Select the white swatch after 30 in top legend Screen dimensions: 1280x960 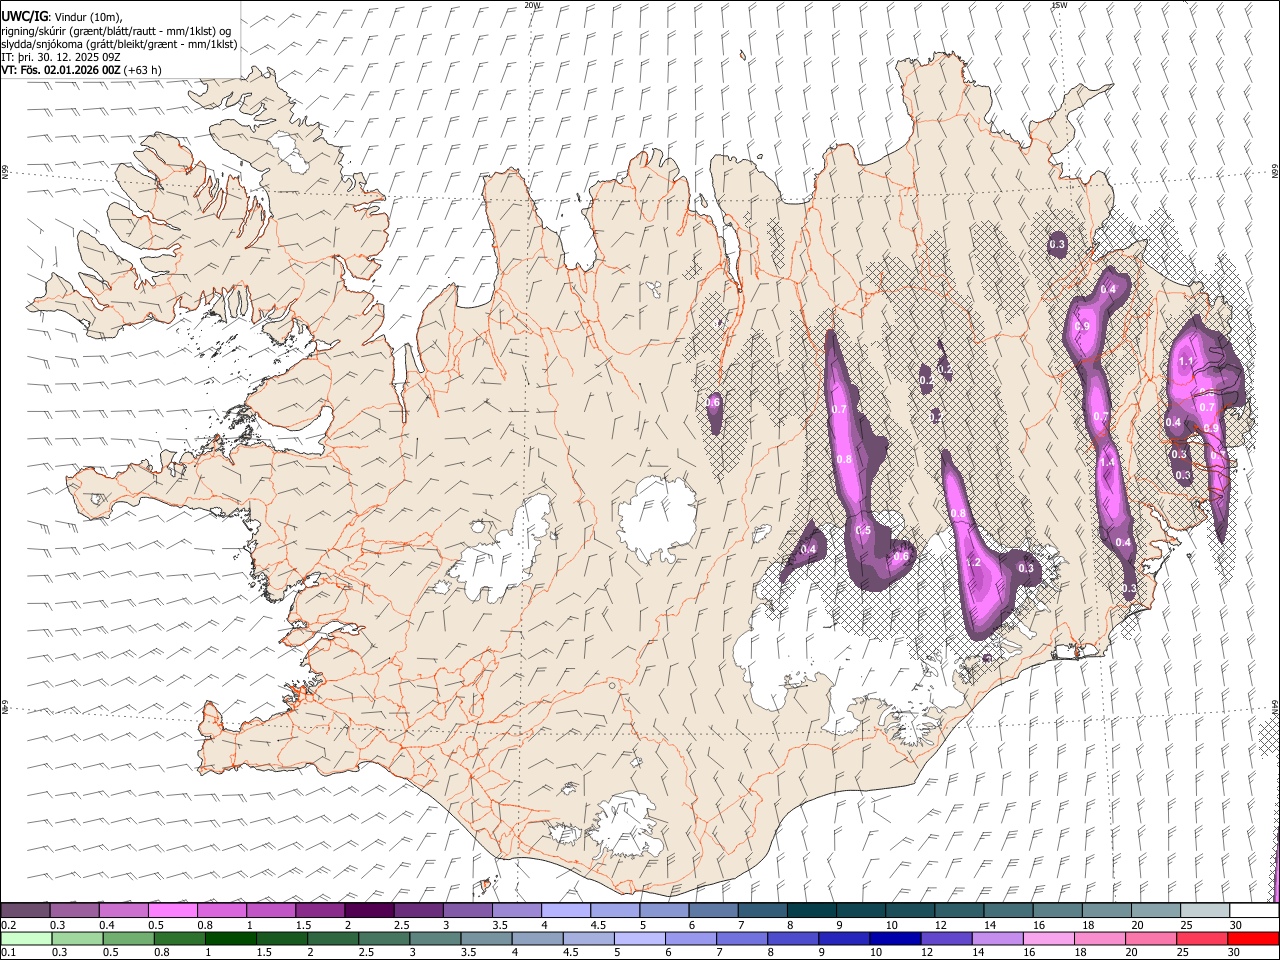click(1252, 910)
